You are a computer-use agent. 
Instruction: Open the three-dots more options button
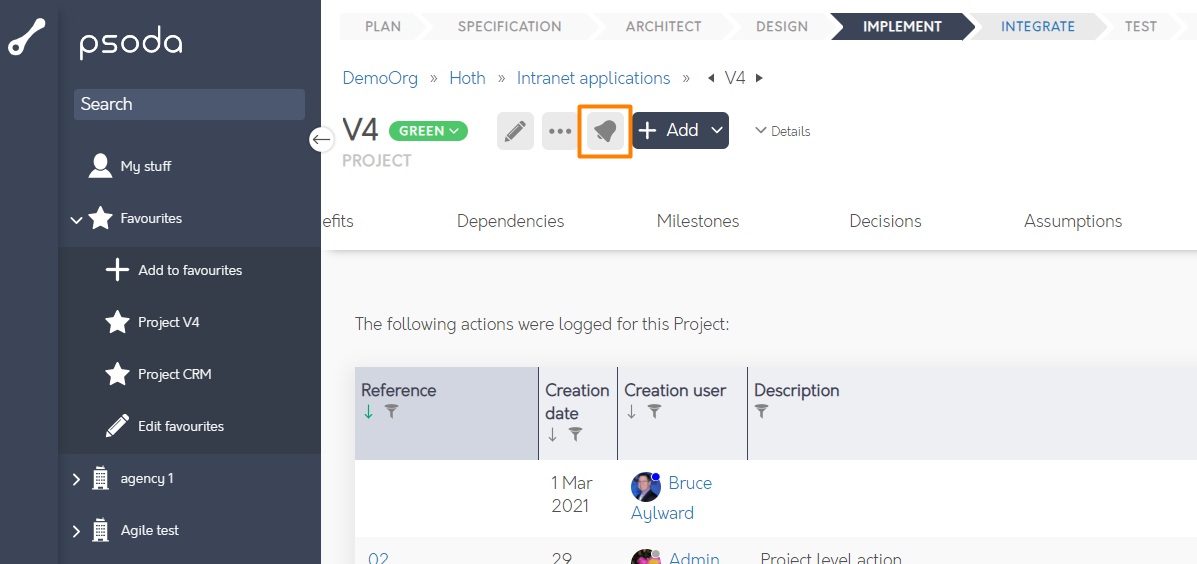pos(560,131)
